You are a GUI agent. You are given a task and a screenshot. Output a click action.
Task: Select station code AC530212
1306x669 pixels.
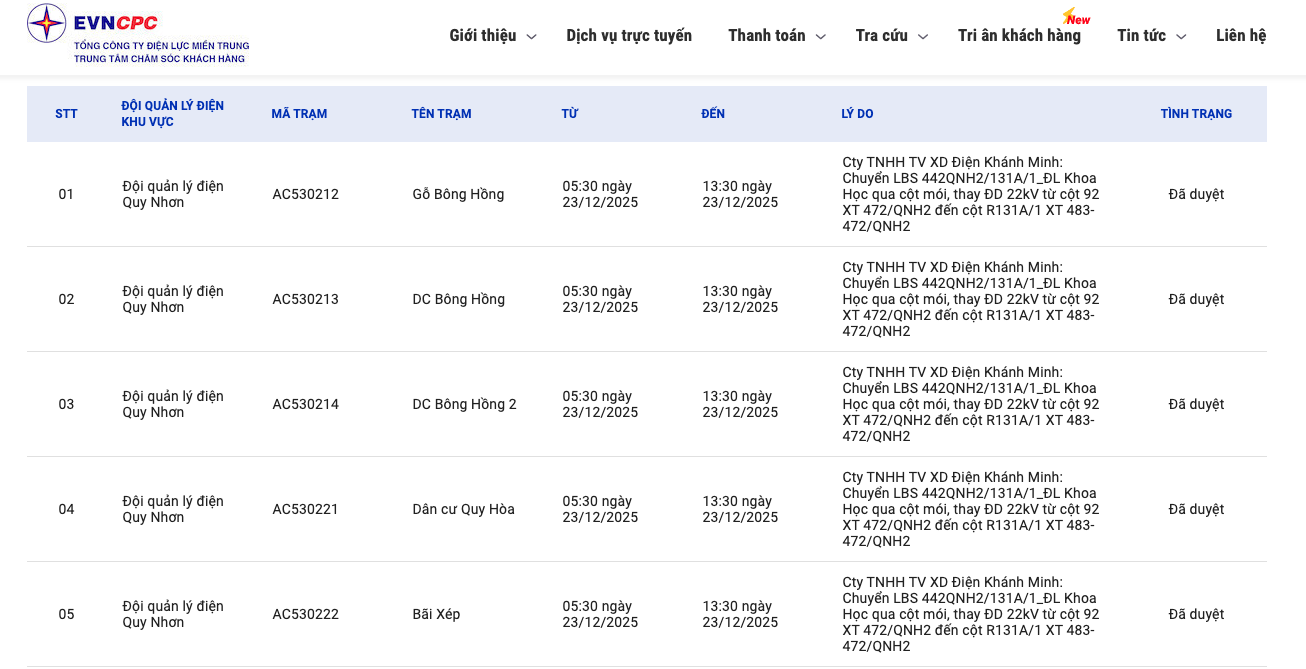pos(305,194)
